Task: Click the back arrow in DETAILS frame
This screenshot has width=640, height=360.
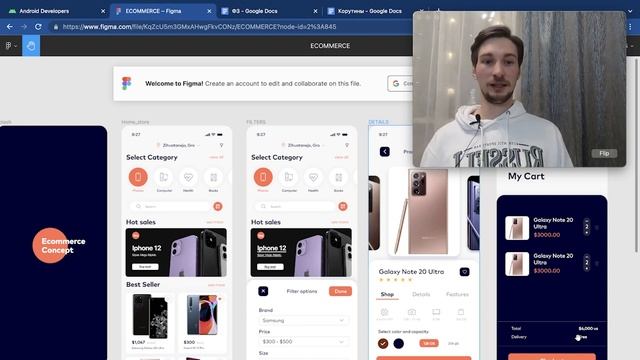Action: (384, 152)
